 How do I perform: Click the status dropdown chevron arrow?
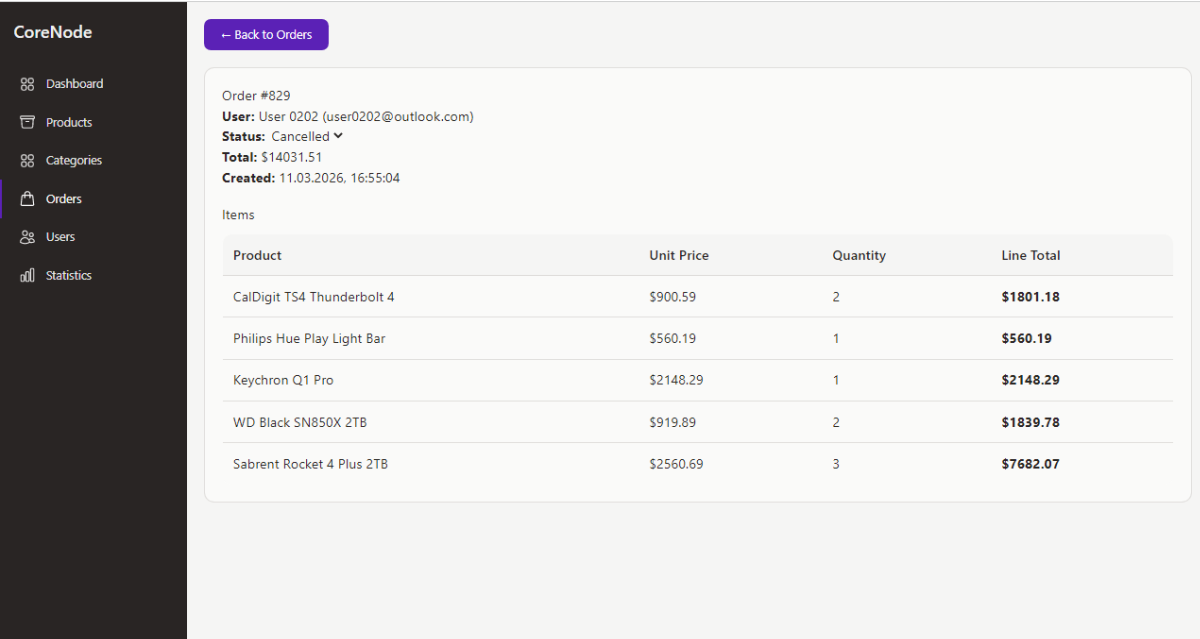pyautogui.click(x=338, y=136)
